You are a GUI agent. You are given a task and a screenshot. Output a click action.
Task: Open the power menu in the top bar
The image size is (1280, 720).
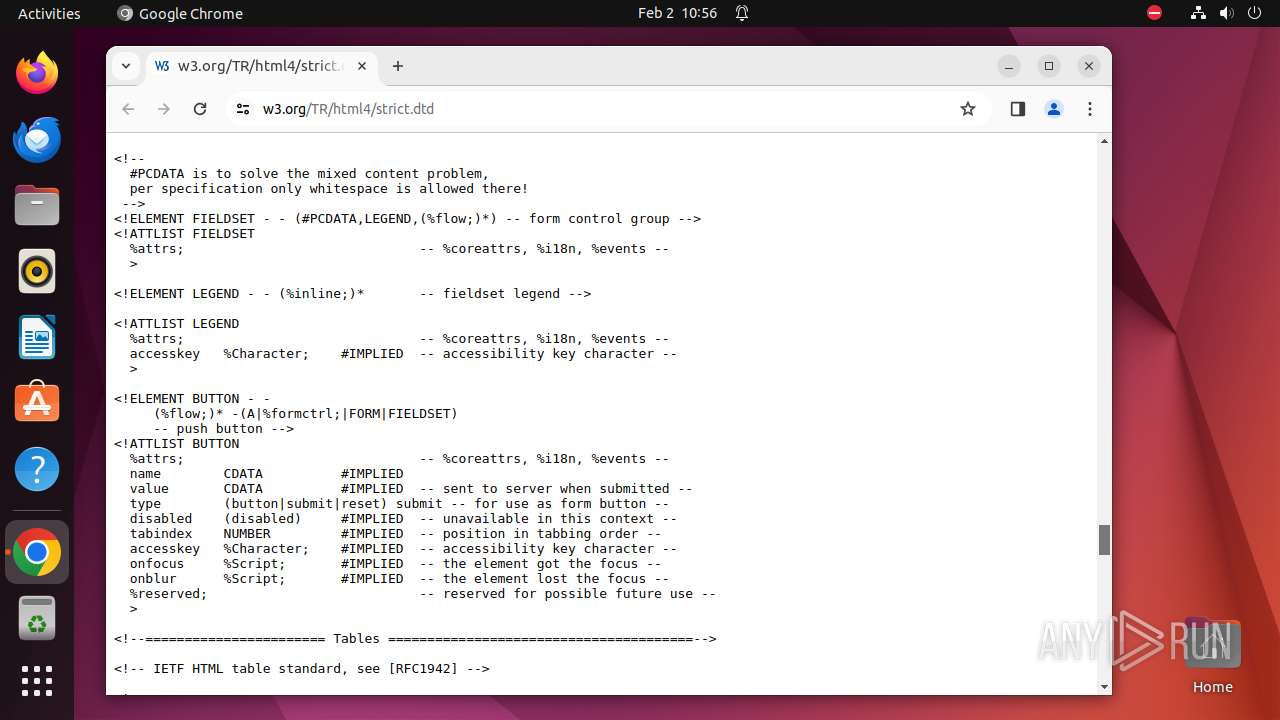pos(1254,13)
